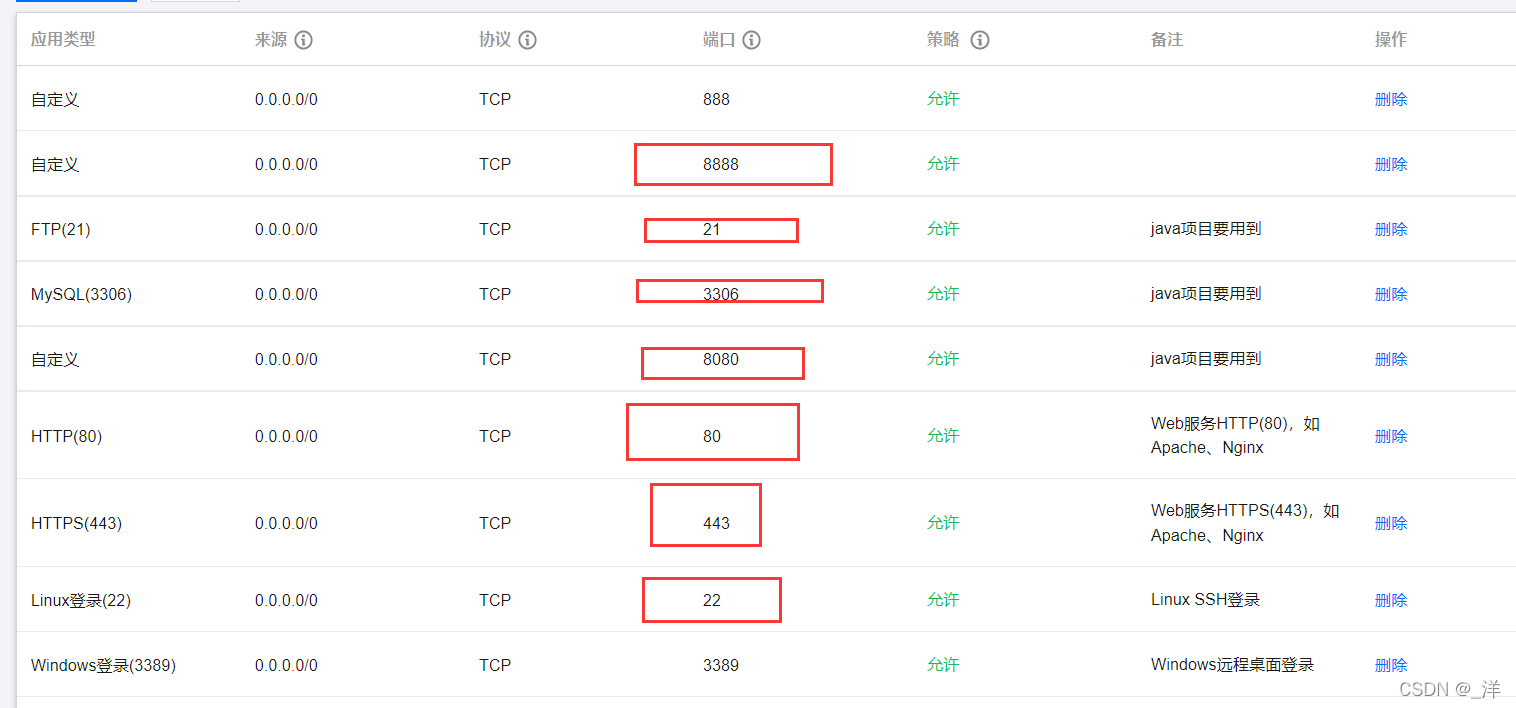Remove the FTP(21) firewall rule

(1391, 229)
